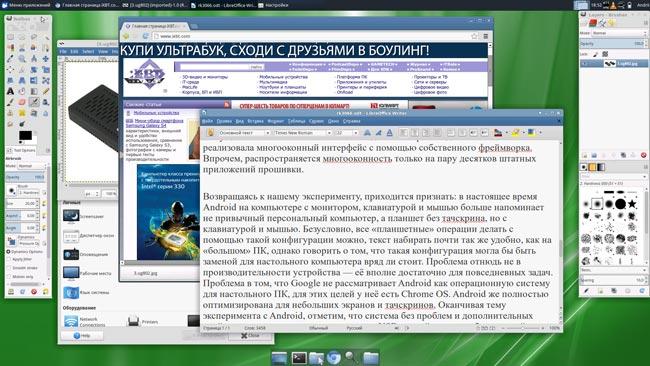Click Close button in settings window
The image size is (650, 366).
tap(250, 335)
